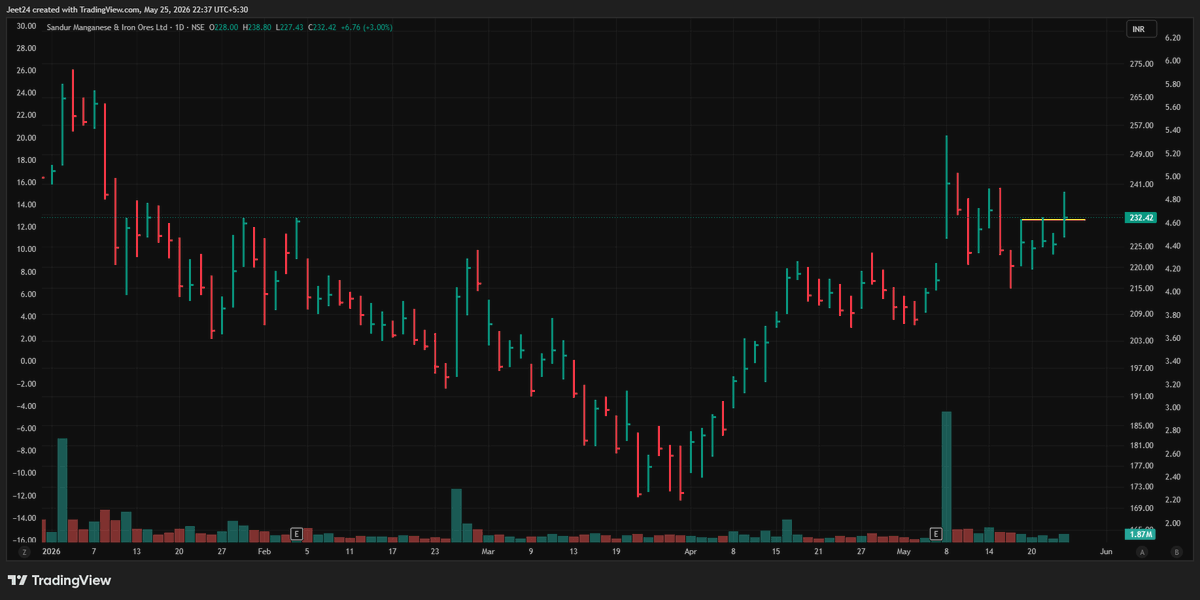The image size is (1200, 600).
Task: Click the low value L227.43
Action: [x=290, y=27]
